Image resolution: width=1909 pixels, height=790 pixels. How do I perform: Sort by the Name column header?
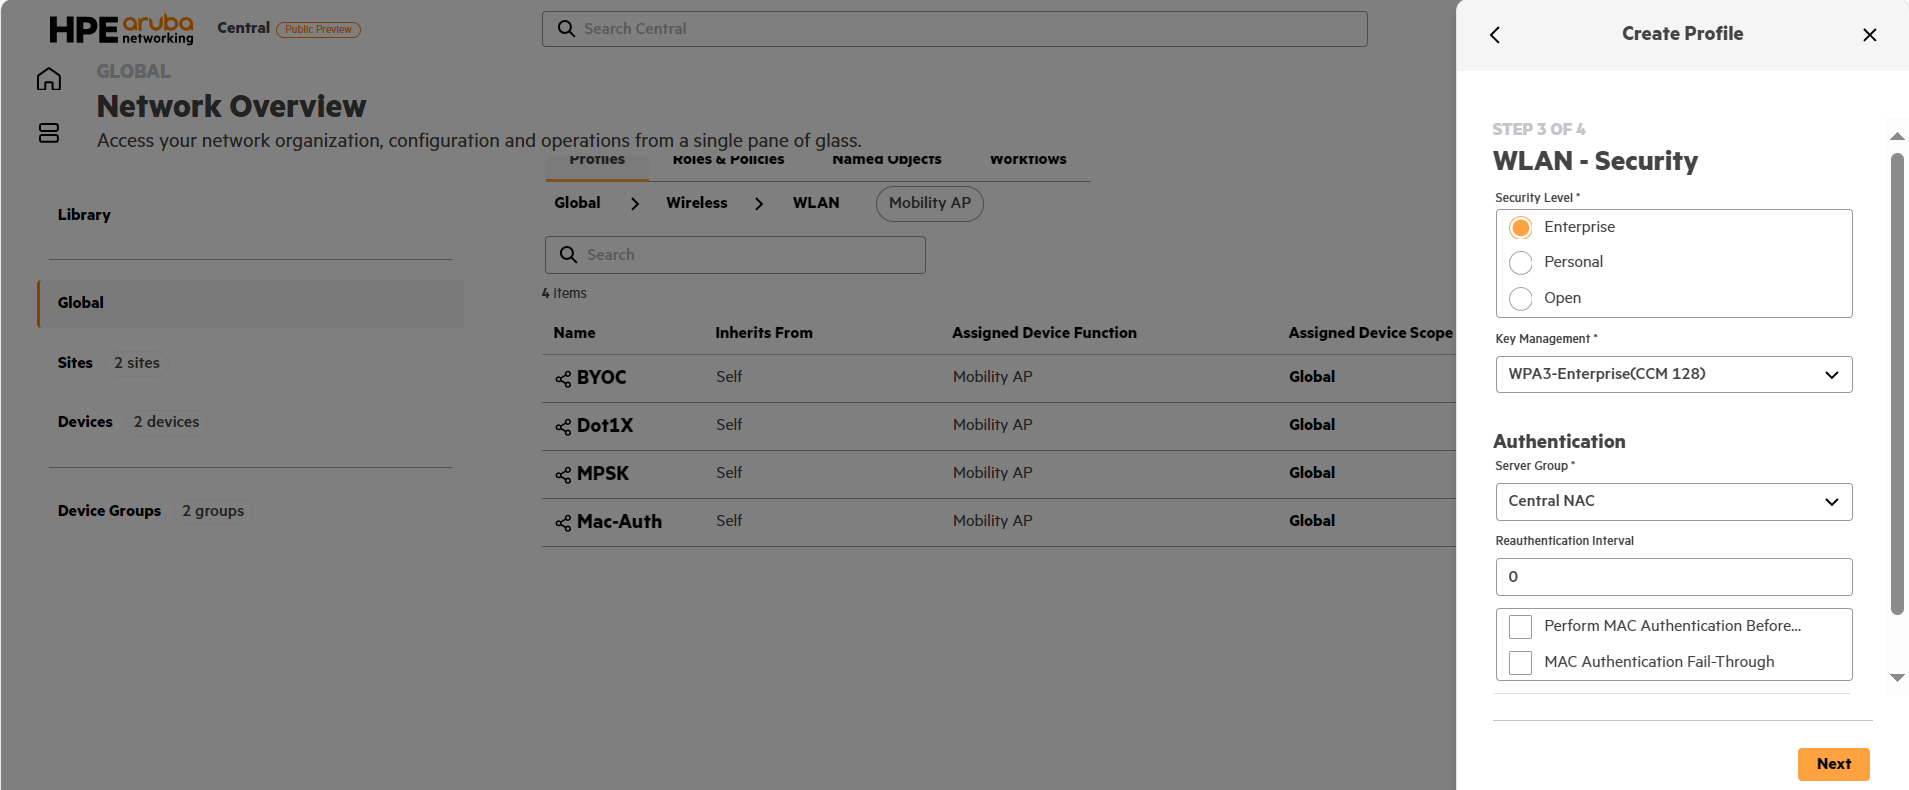coord(574,333)
